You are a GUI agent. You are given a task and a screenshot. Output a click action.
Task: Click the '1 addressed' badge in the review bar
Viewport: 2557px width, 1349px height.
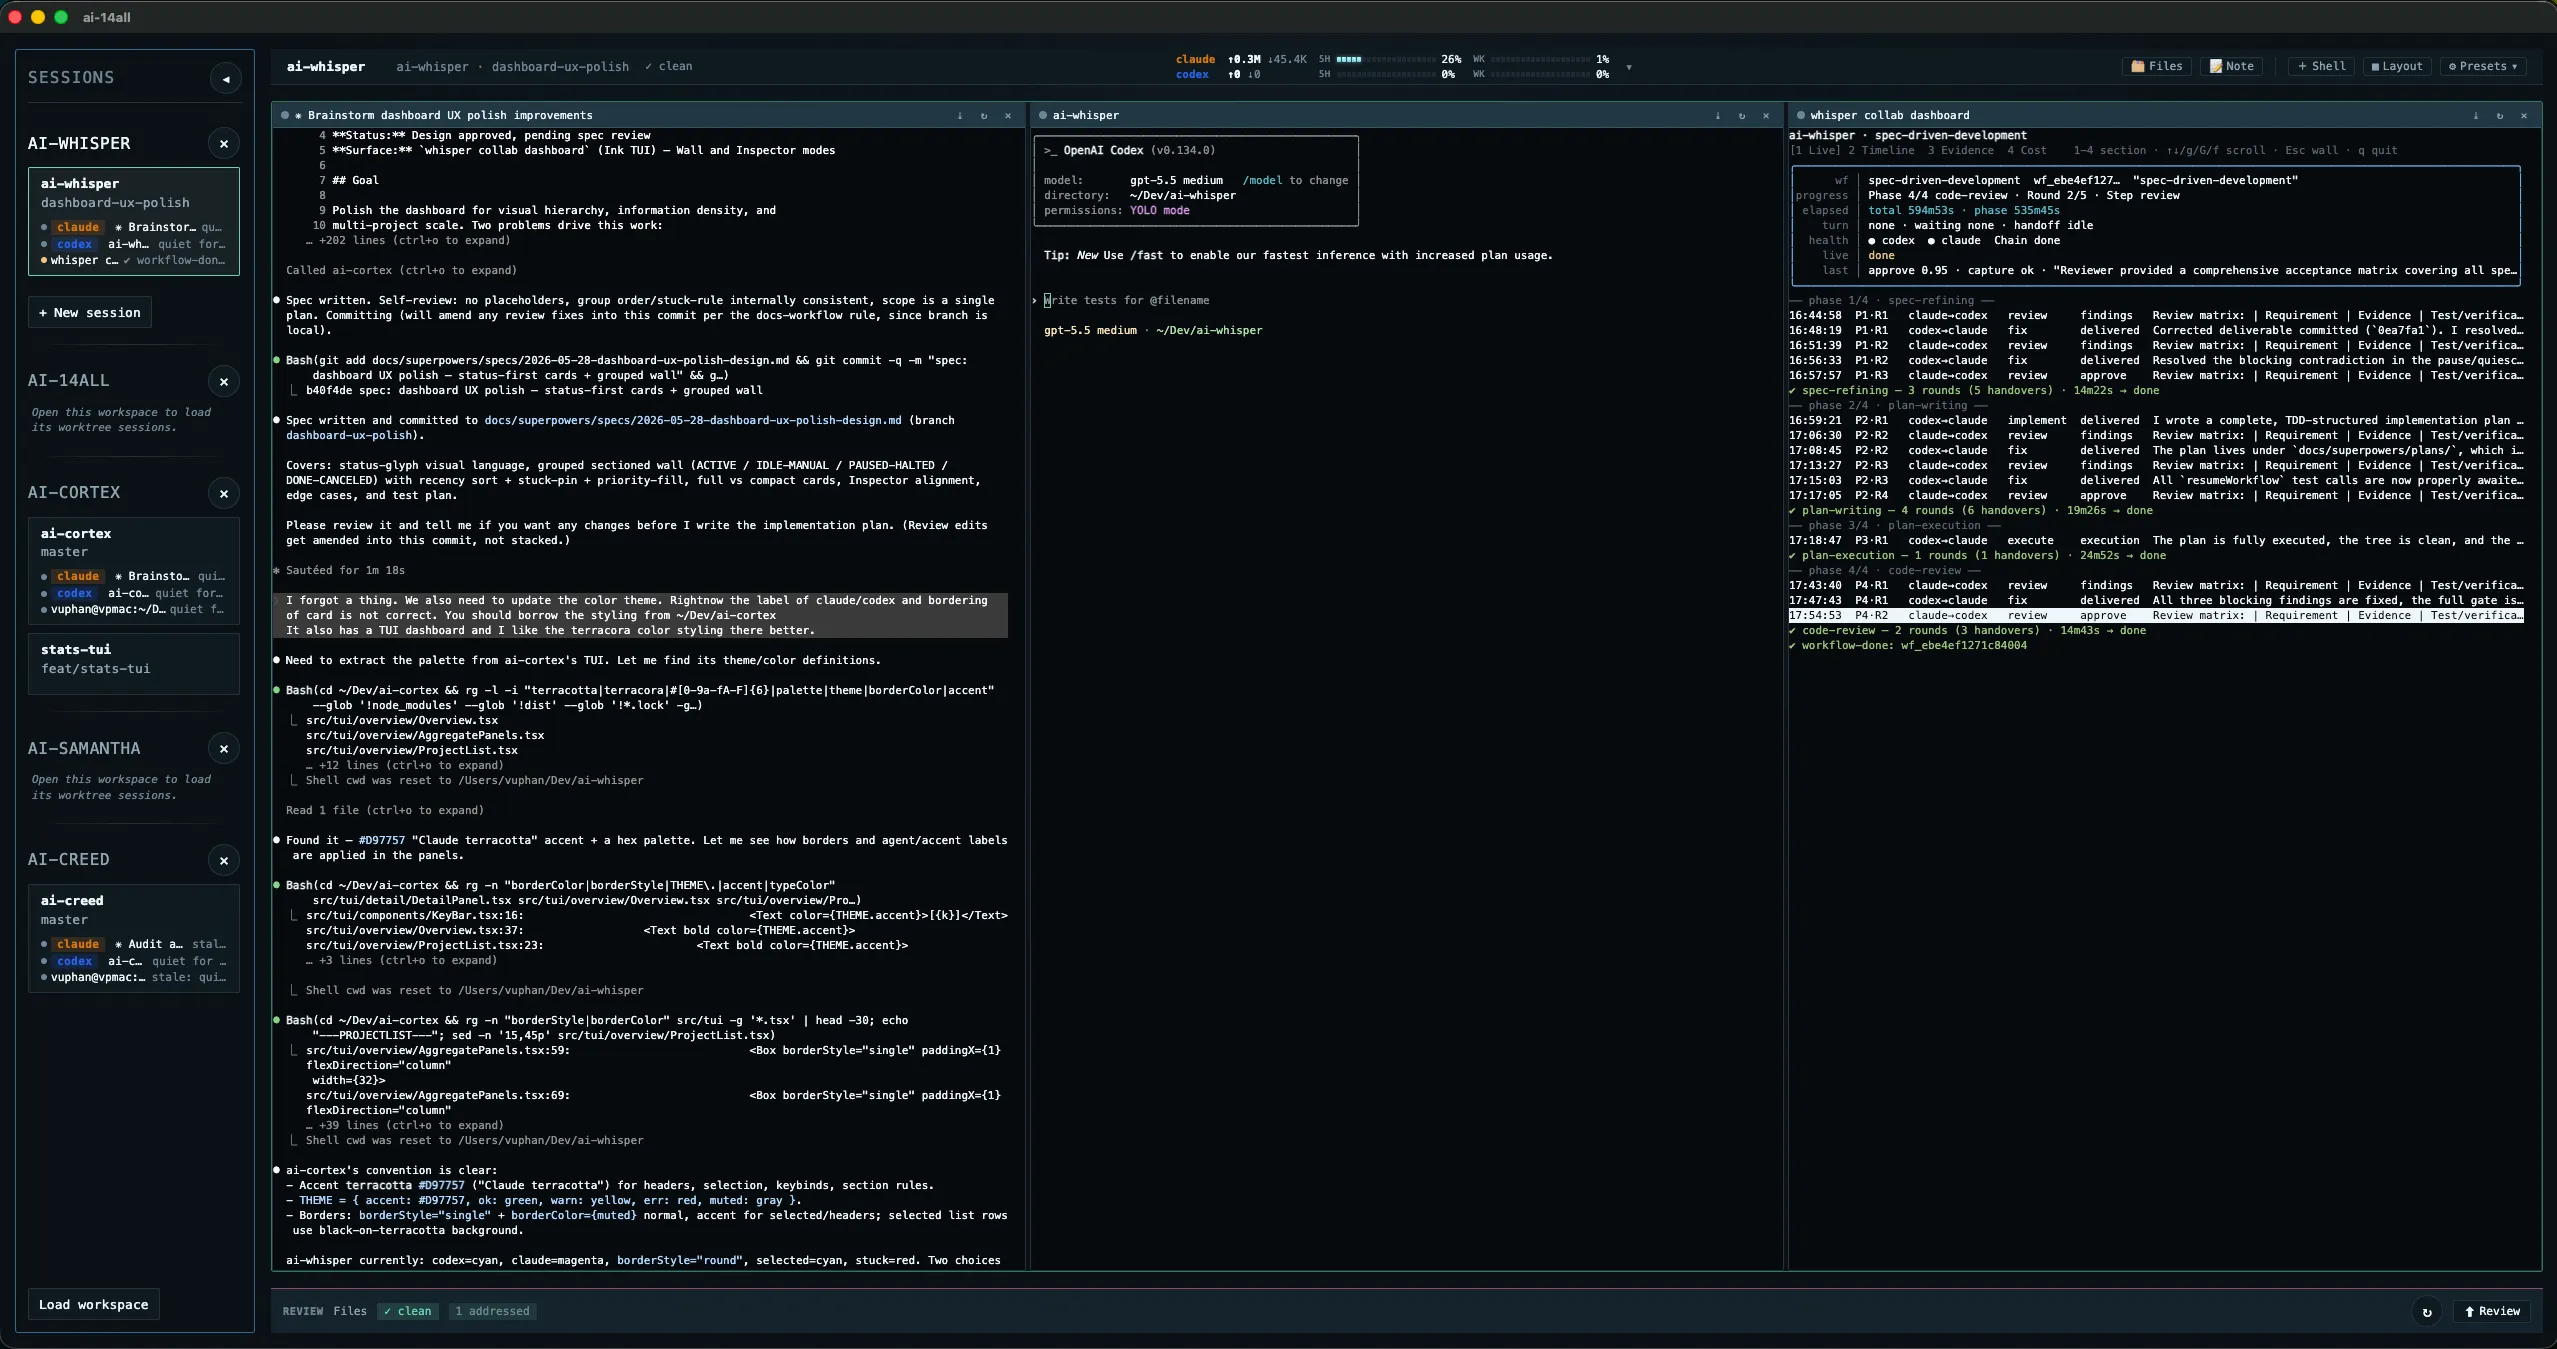492,1312
